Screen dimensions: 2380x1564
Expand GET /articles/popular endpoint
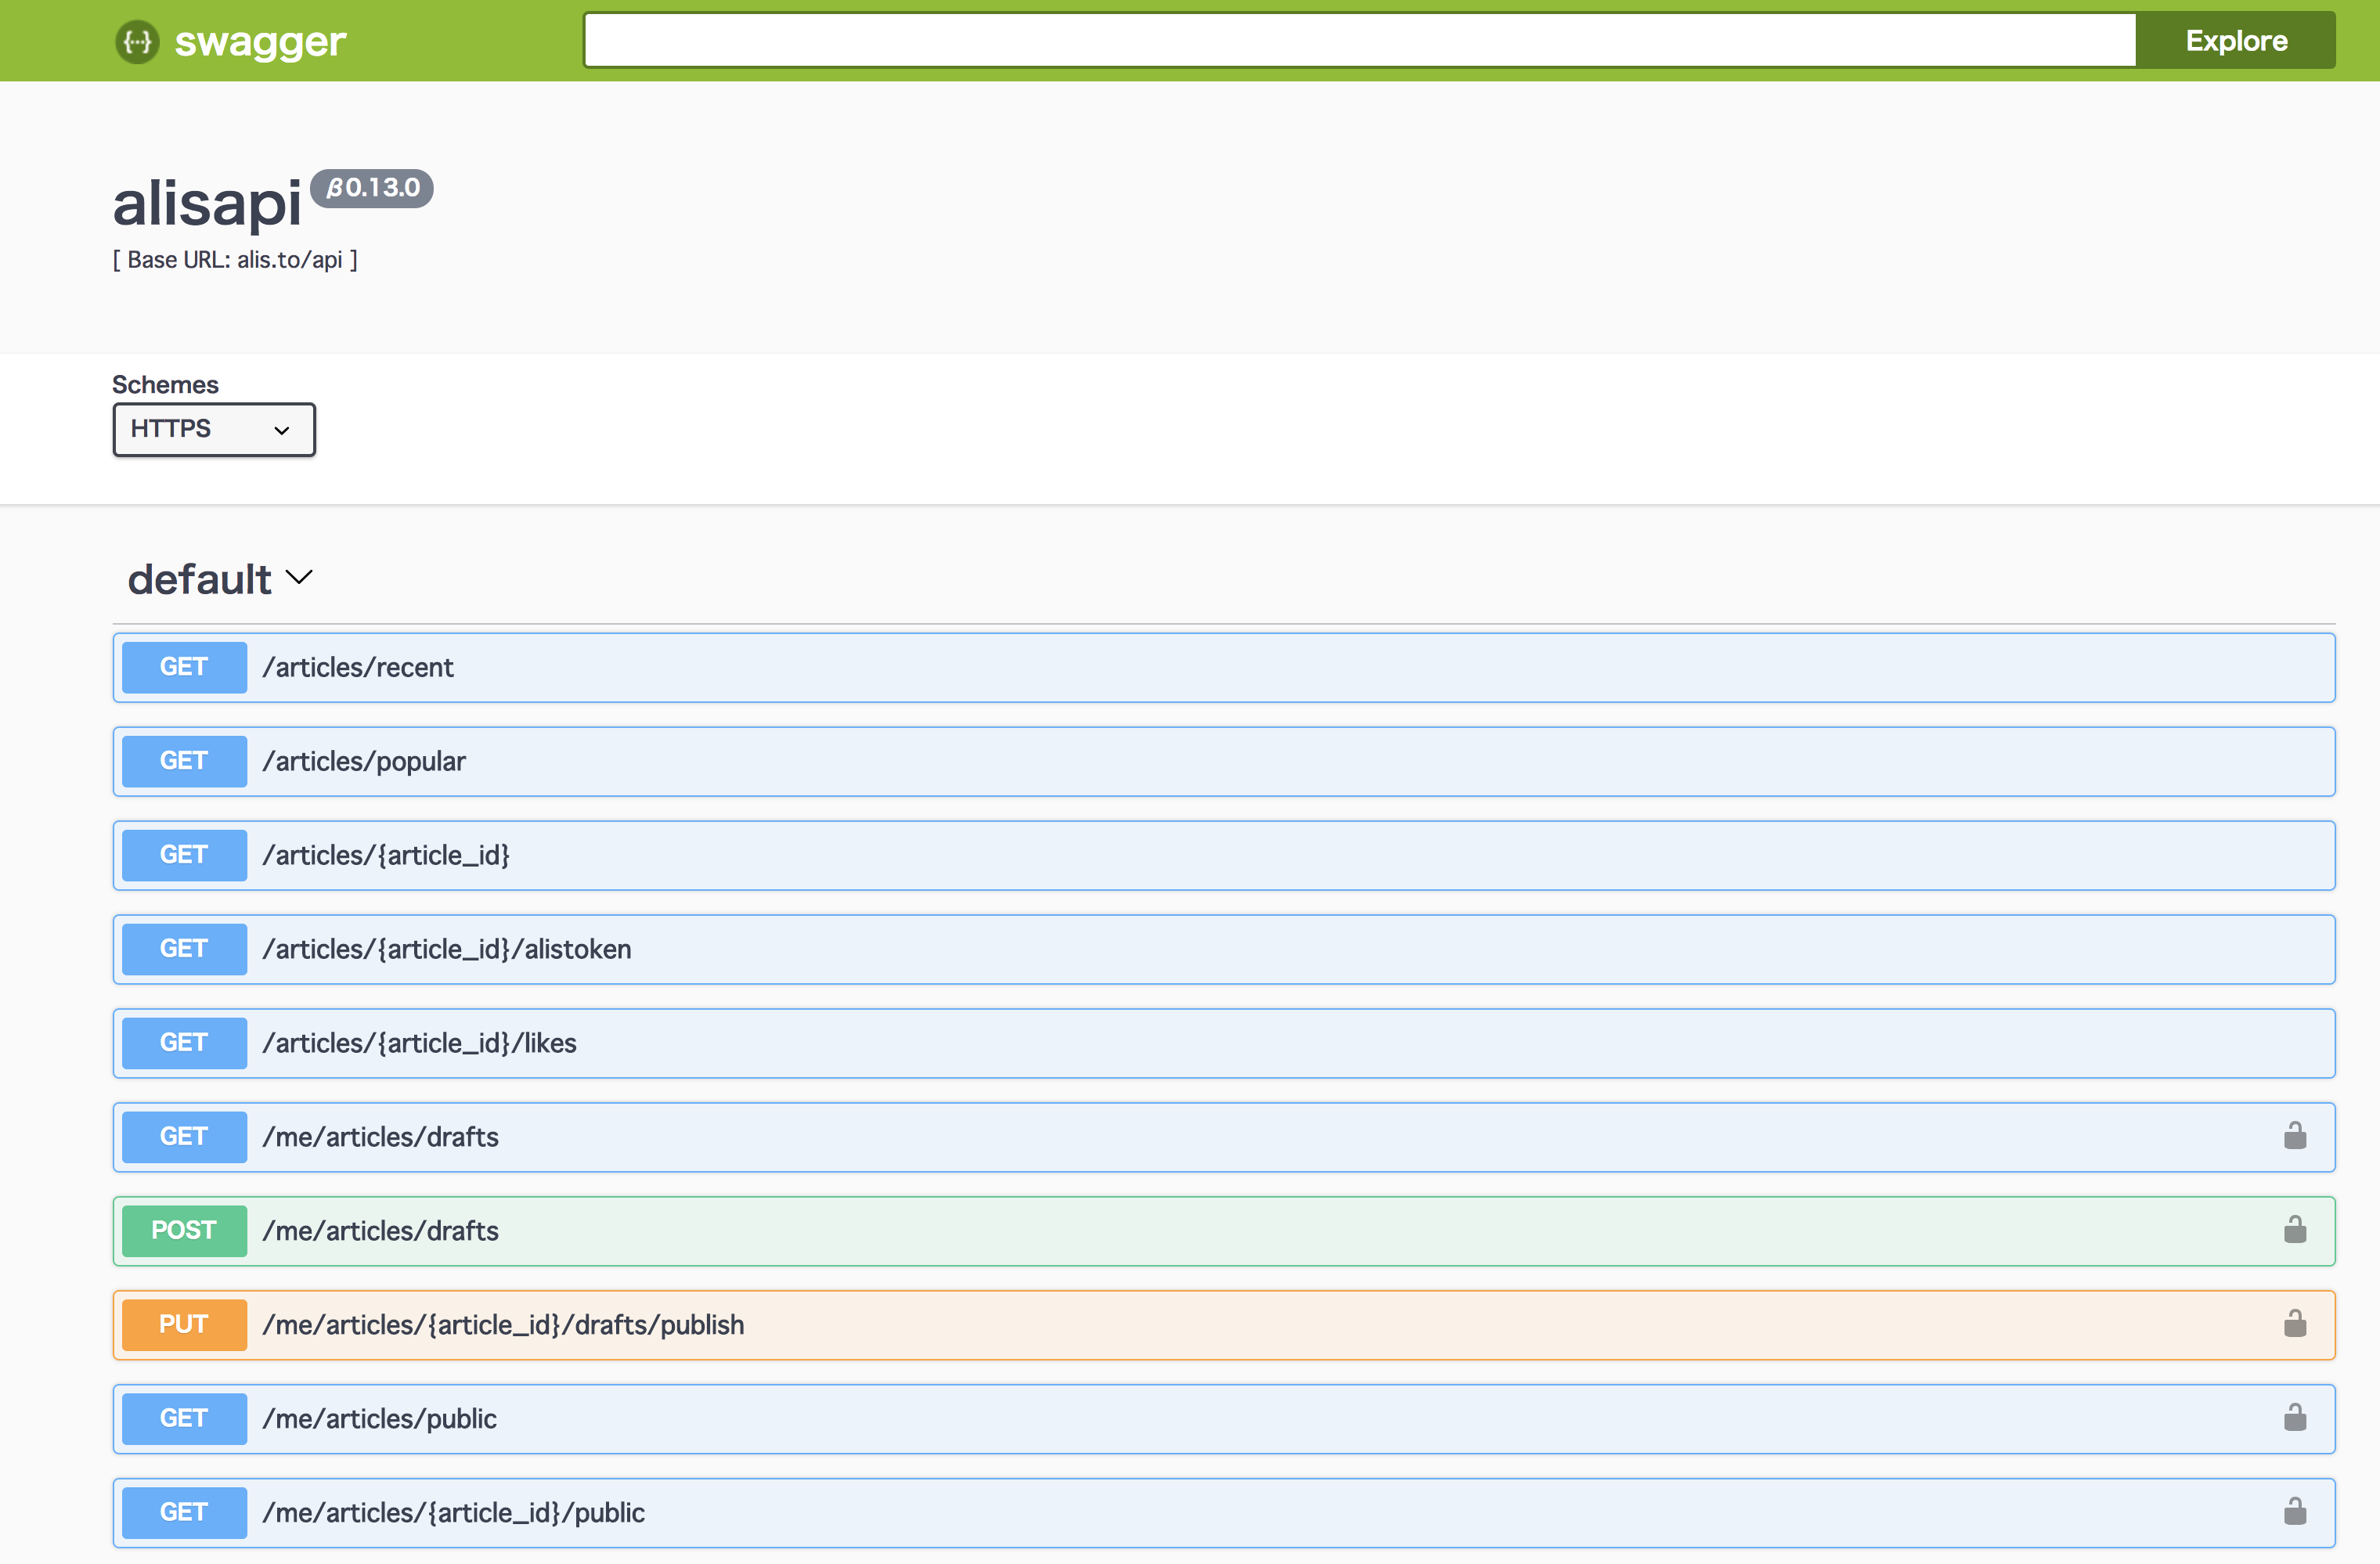pos(363,761)
